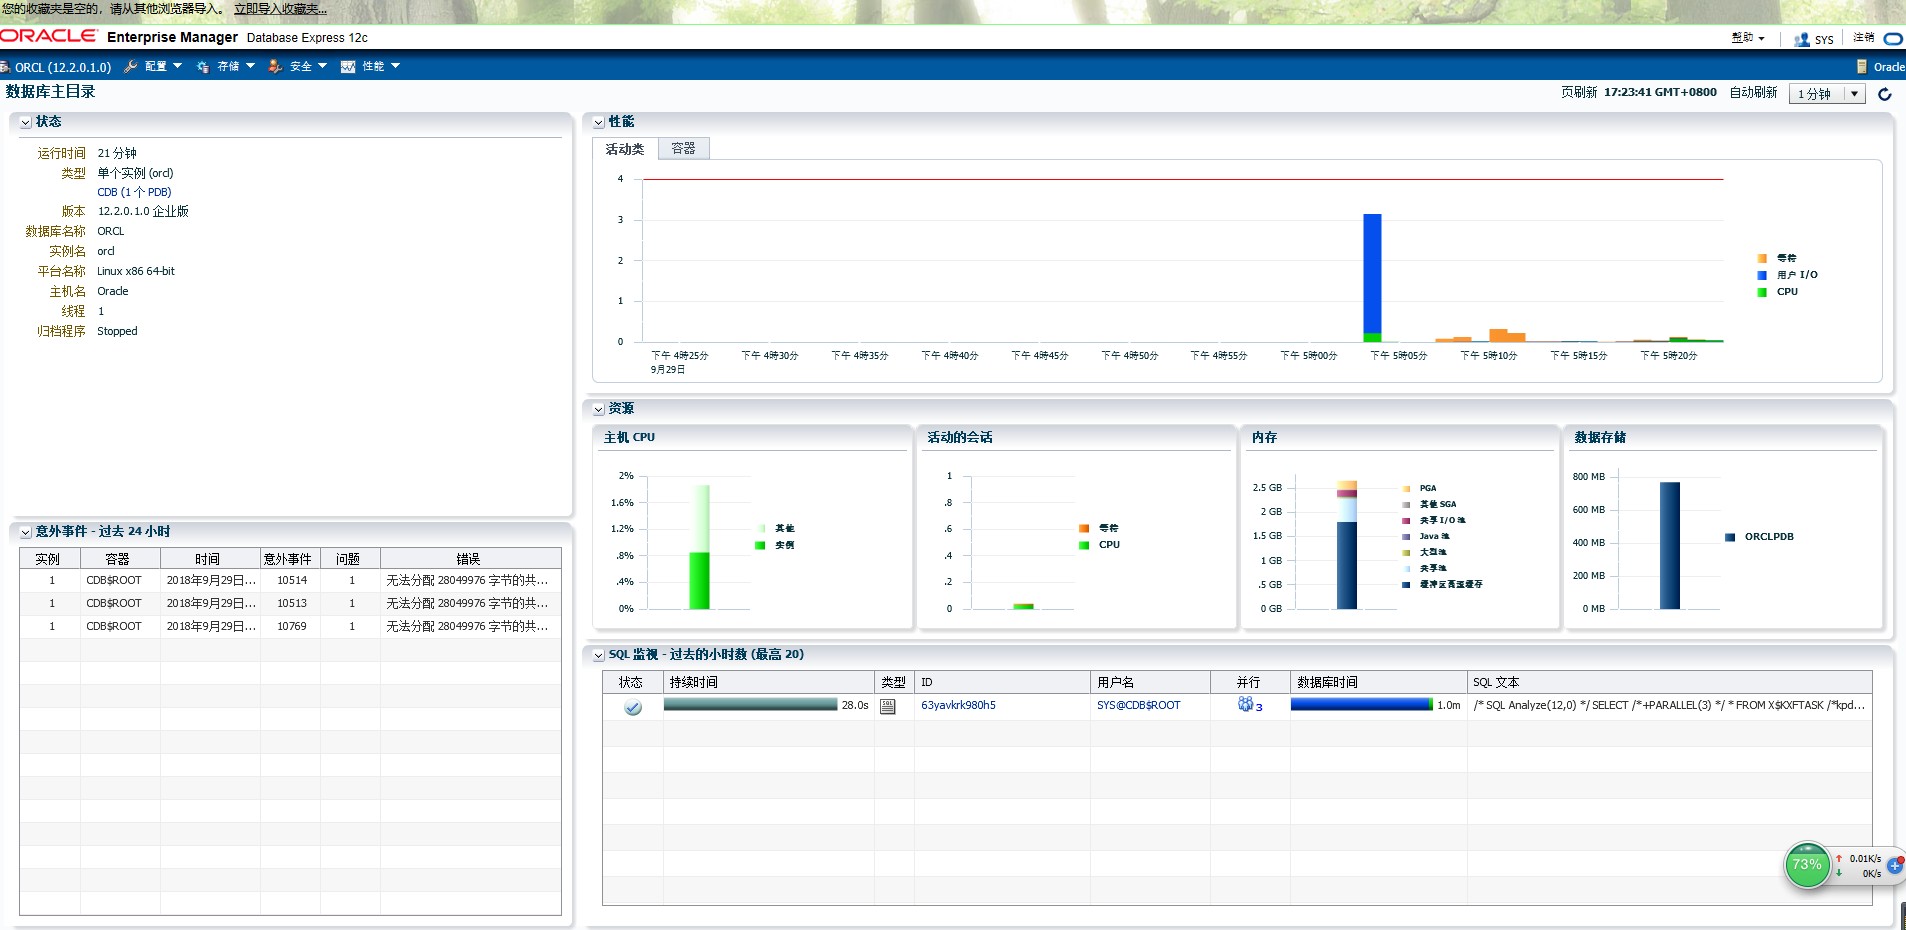Select incident row 10769
Viewport: 1906px width, 930px height.
[290, 626]
